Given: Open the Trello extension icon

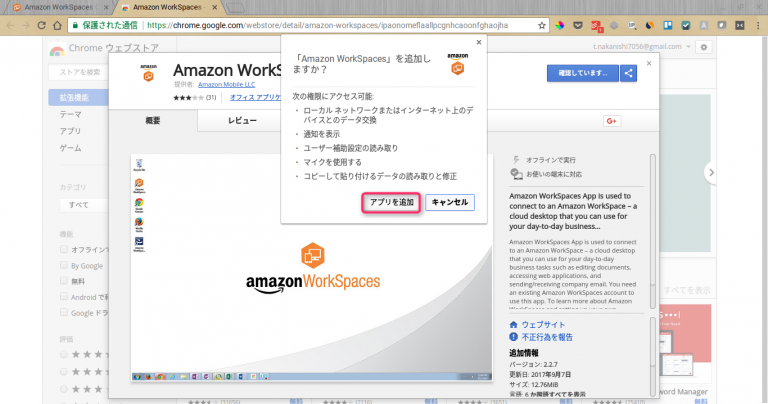Looking at the screenshot, I should click(x=668, y=25).
